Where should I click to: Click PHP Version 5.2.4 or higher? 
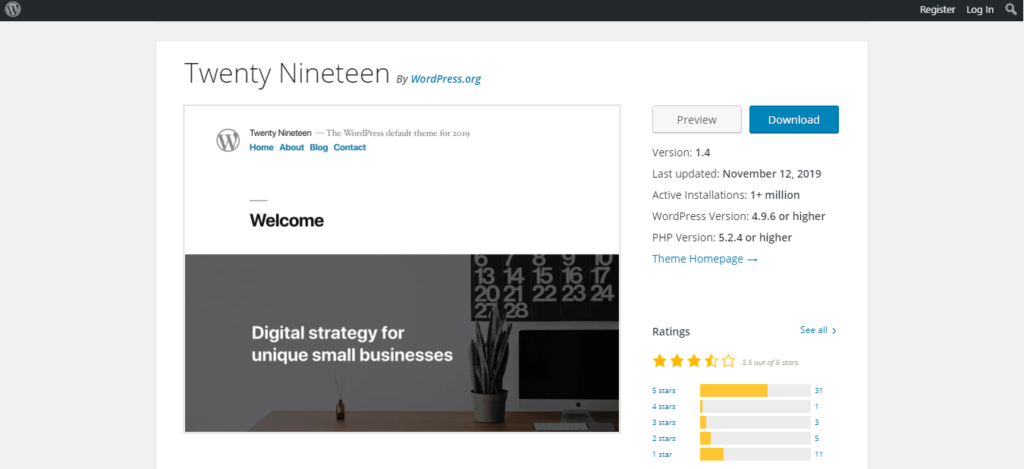click(722, 237)
